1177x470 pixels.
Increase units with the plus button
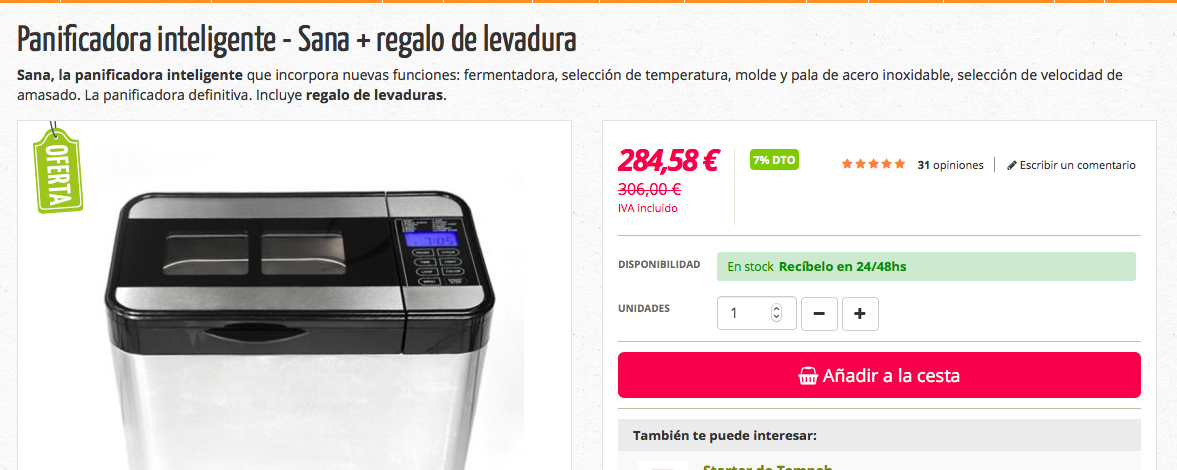click(860, 314)
